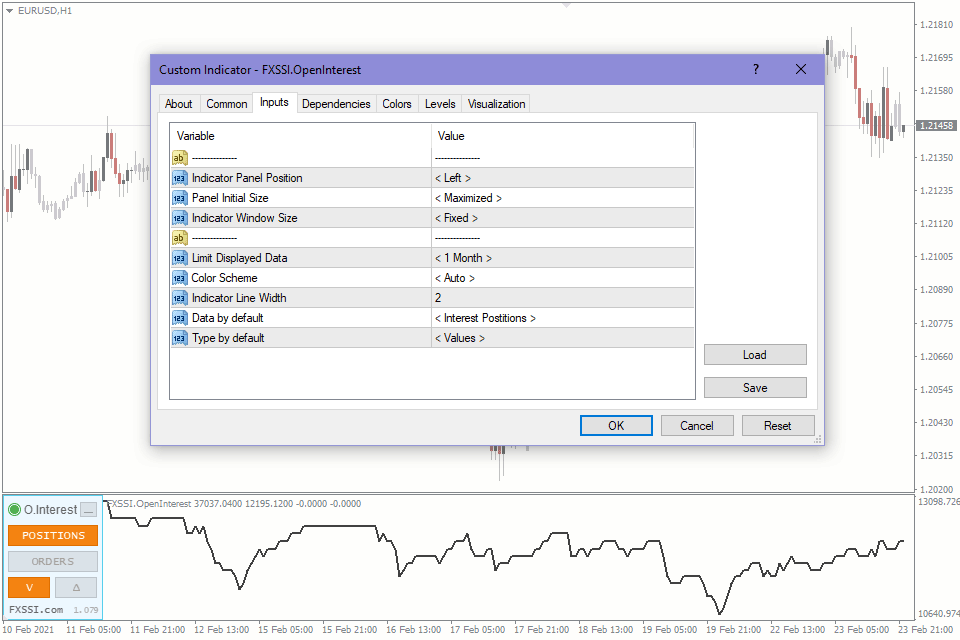The height and width of the screenshot is (640, 960).
Task: Open the About tab
Action: [x=178, y=104]
